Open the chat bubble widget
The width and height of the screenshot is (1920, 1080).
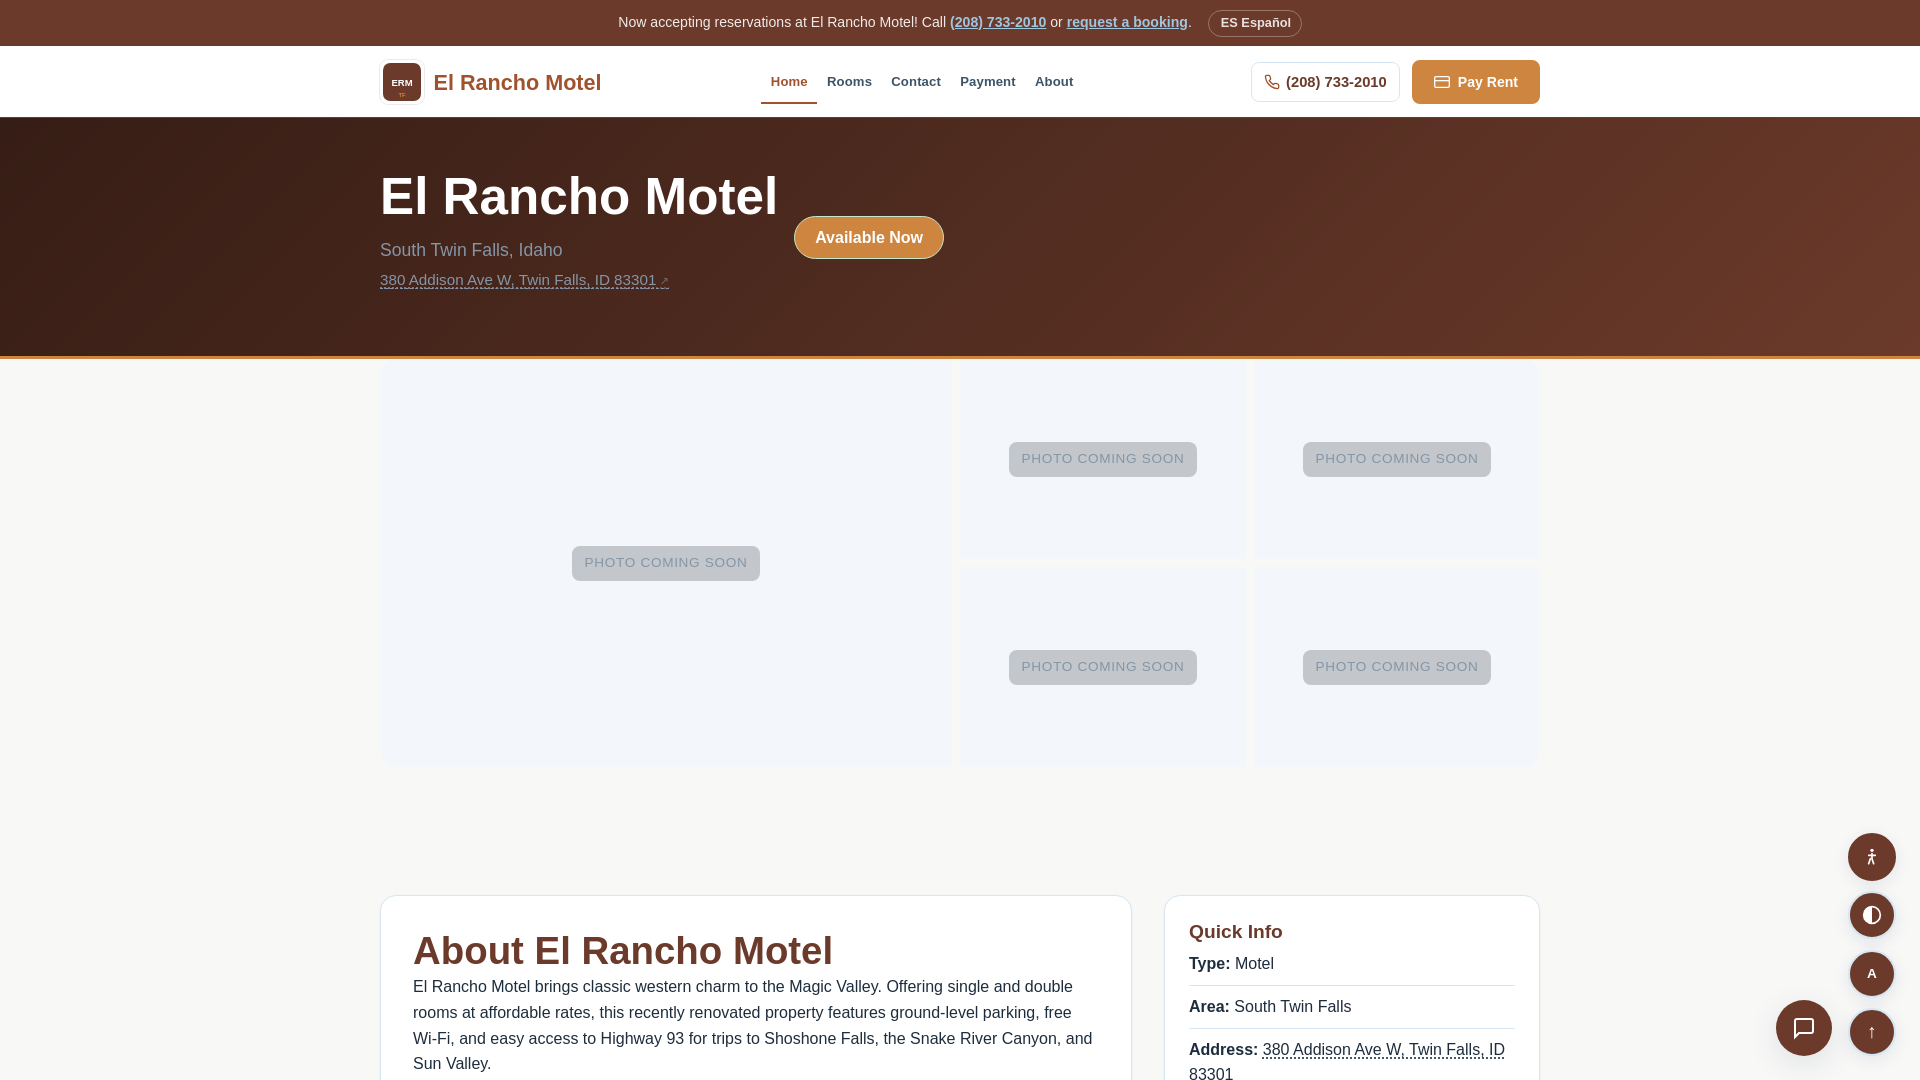1803,1028
